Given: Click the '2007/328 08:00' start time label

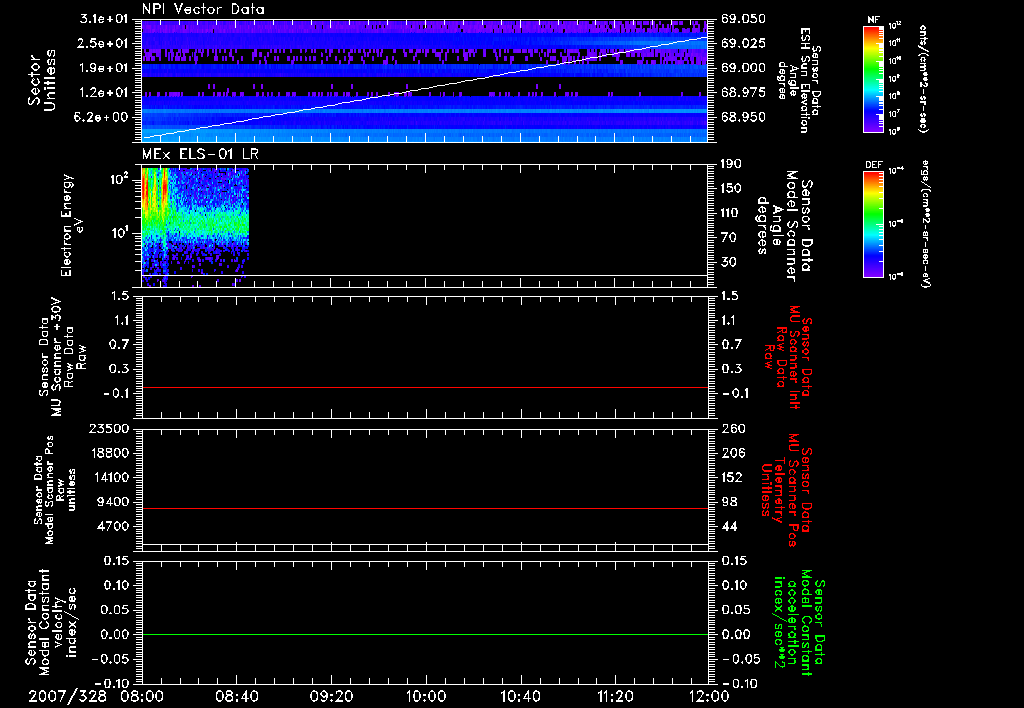Looking at the screenshot, I should click(x=98, y=696).
